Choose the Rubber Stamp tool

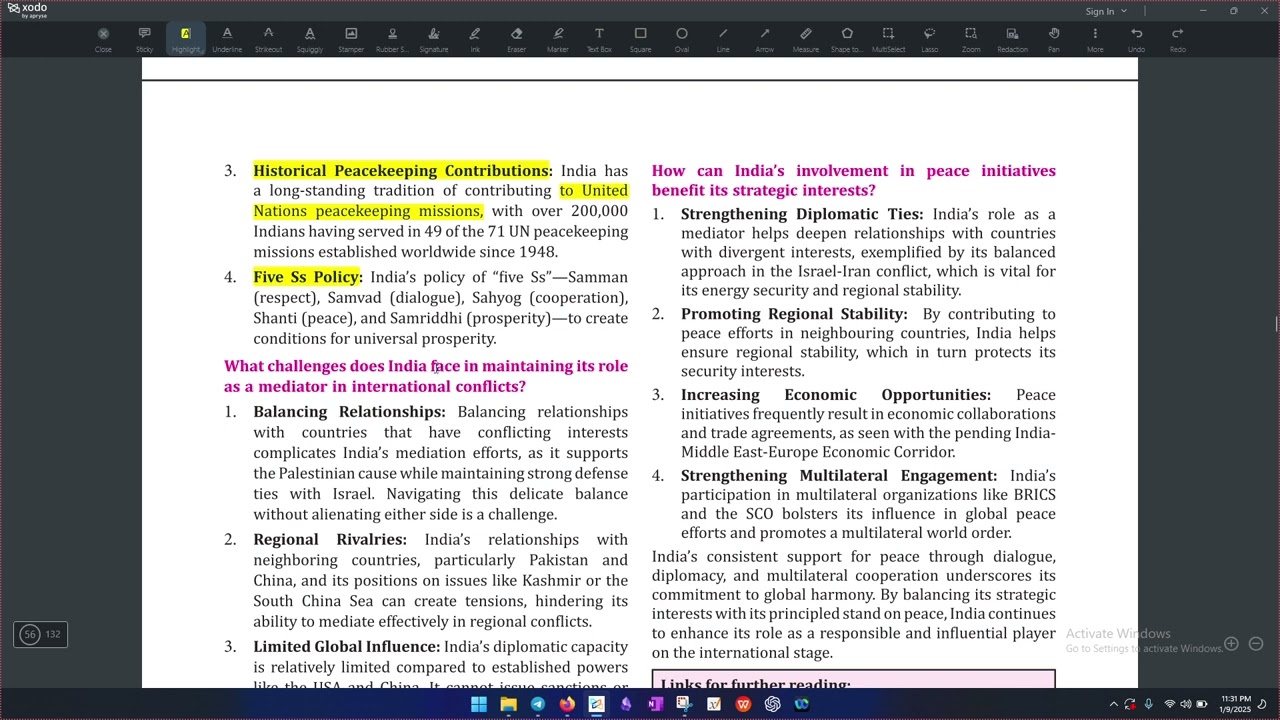[392, 39]
